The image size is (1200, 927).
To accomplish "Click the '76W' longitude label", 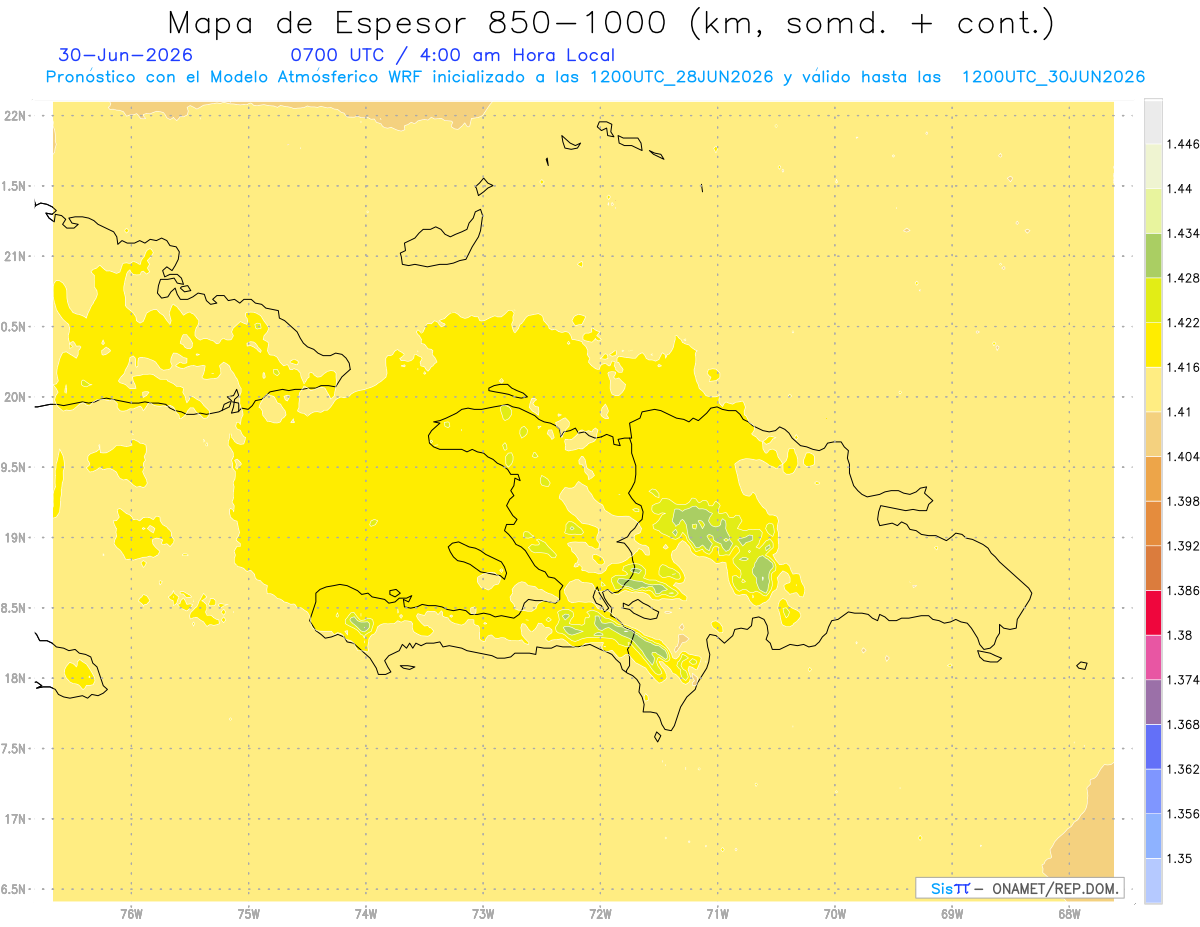I will [131, 914].
